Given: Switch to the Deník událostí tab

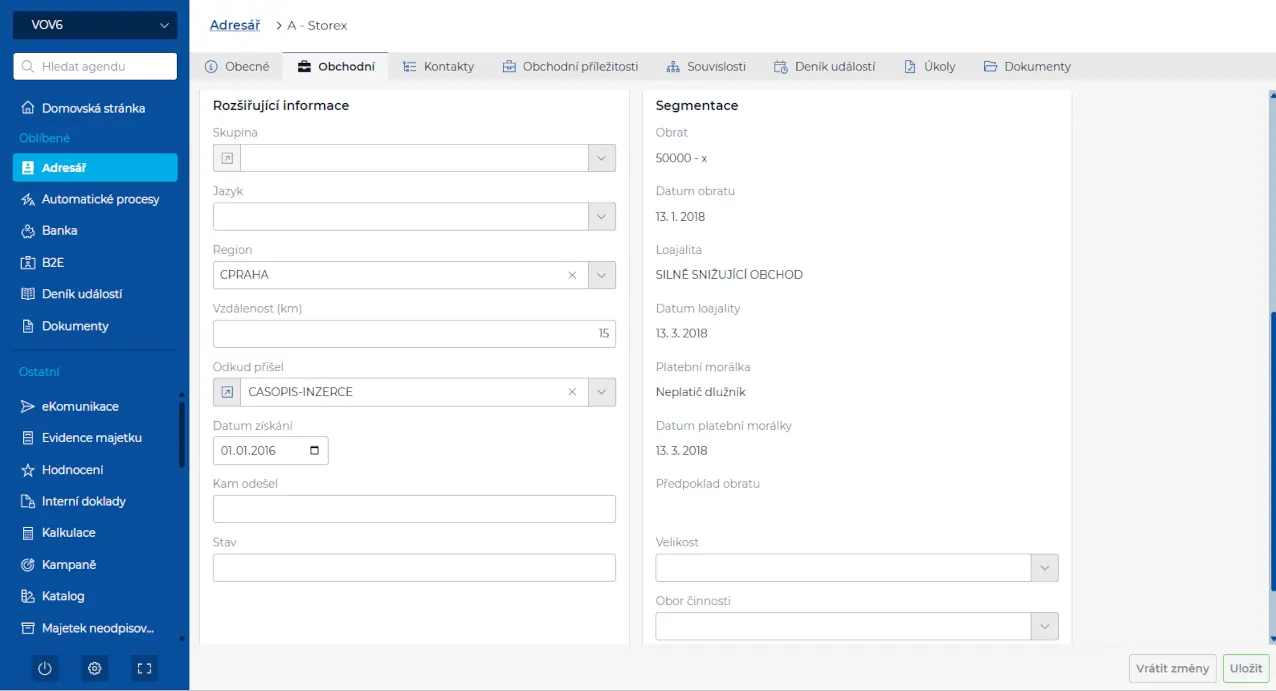Looking at the screenshot, I should point(824,67).
